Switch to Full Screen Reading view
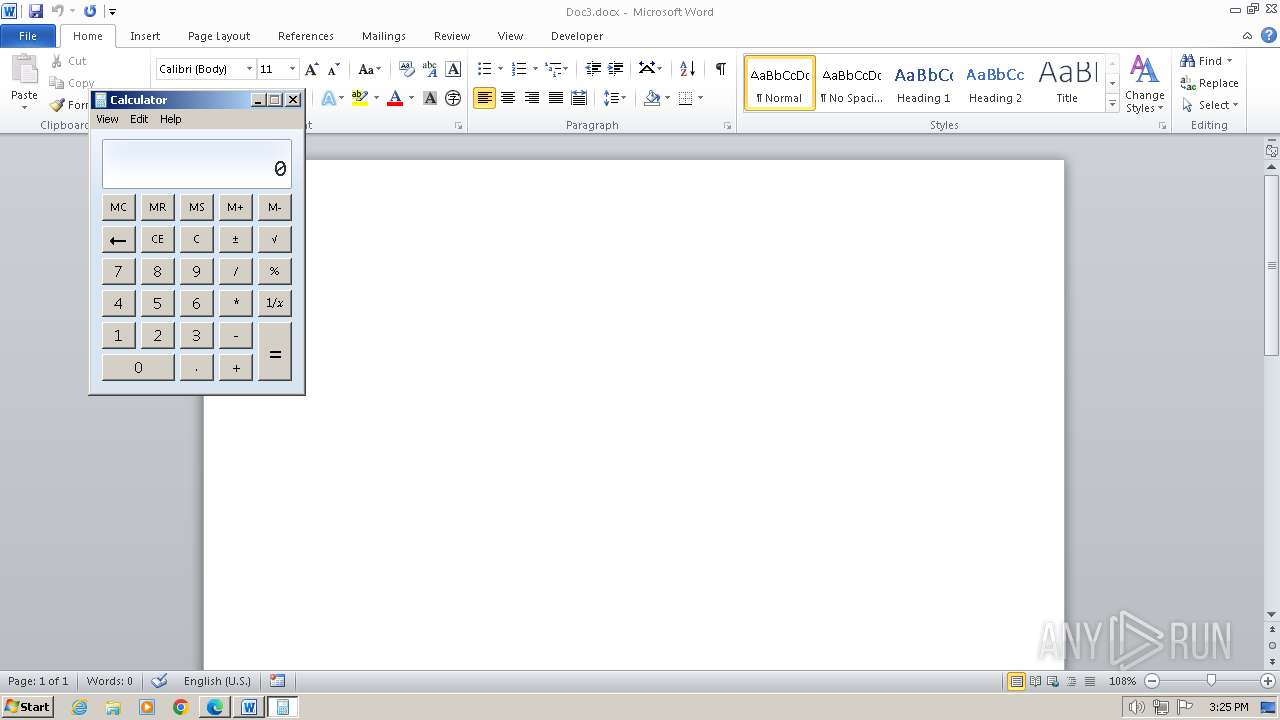The image size is (1280, 720). (1034, 681)
